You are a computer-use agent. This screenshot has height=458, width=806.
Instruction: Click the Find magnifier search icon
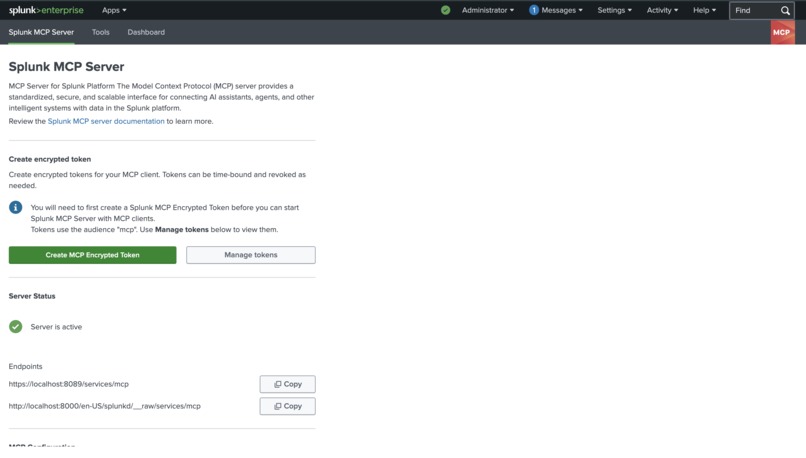[785, 10]
